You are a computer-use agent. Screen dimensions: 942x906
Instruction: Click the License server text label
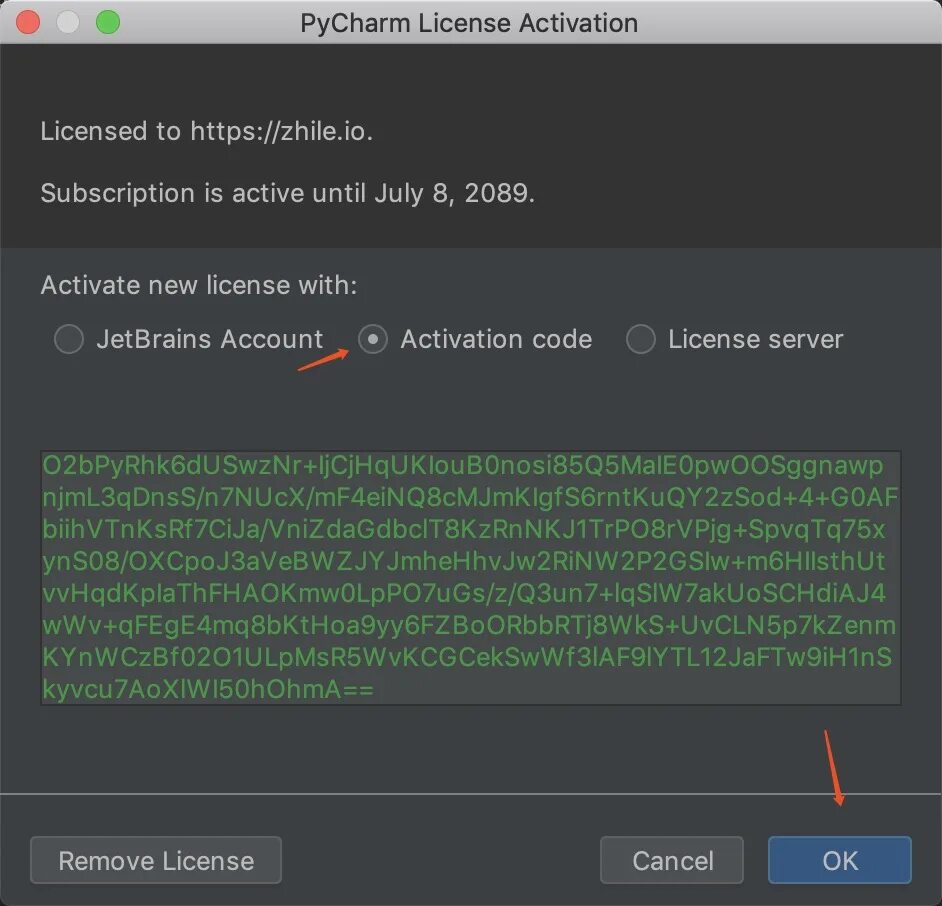[756, 339]
